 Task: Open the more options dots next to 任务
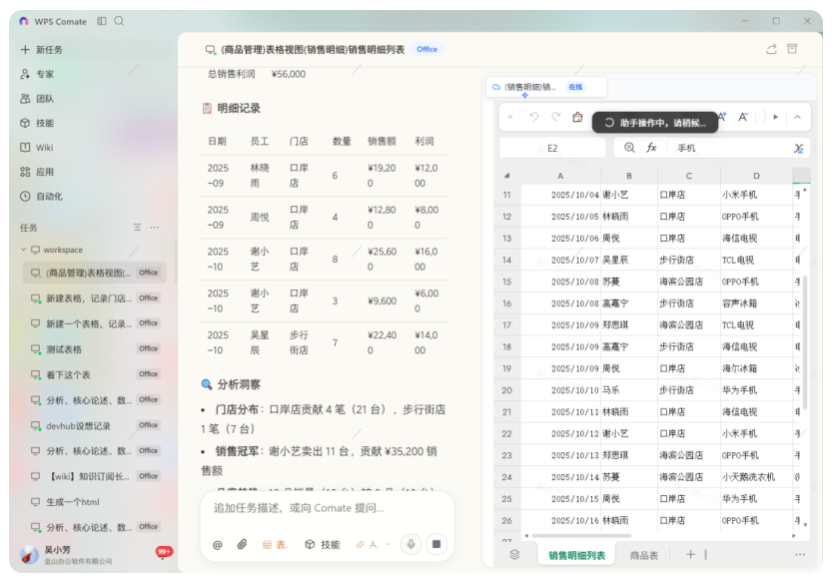pyautogui.click(x=154, y=227)
